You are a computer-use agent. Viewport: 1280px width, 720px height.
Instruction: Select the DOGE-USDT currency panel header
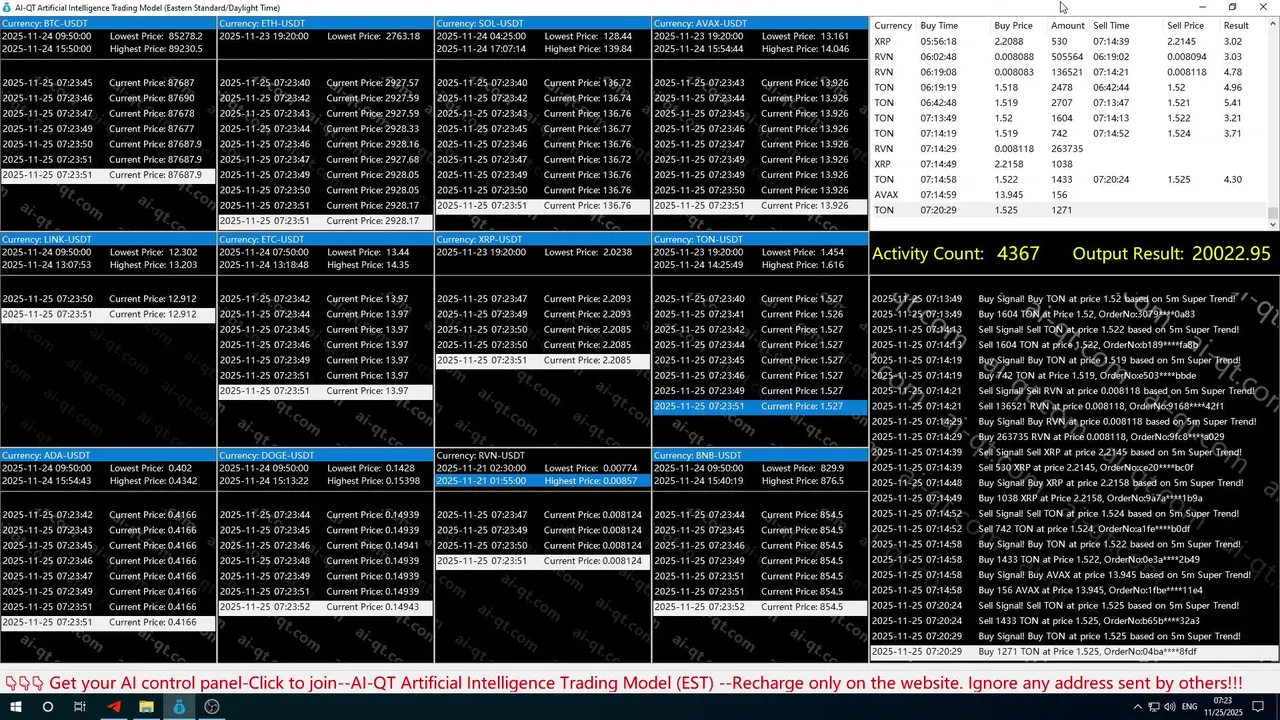coord(325,455)
